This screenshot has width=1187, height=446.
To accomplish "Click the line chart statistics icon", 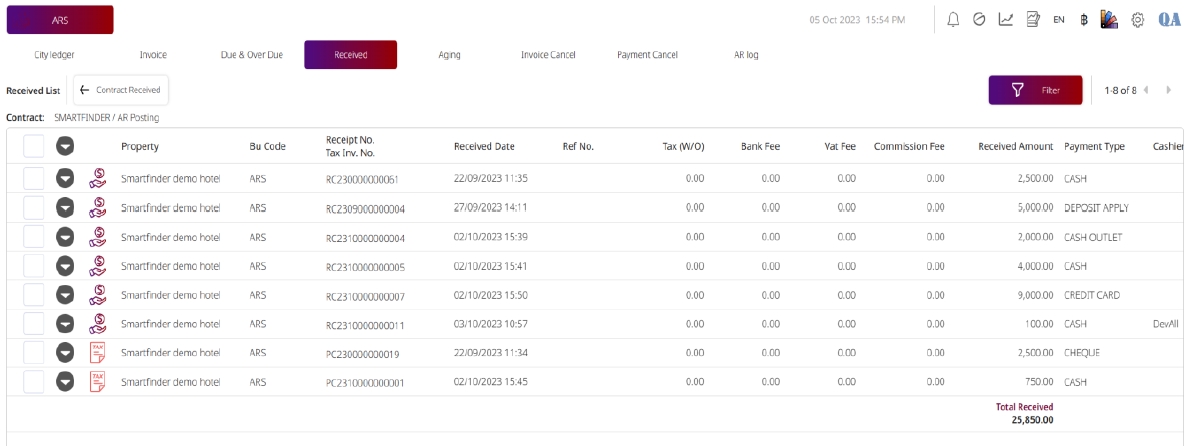I will point(1006,20).
